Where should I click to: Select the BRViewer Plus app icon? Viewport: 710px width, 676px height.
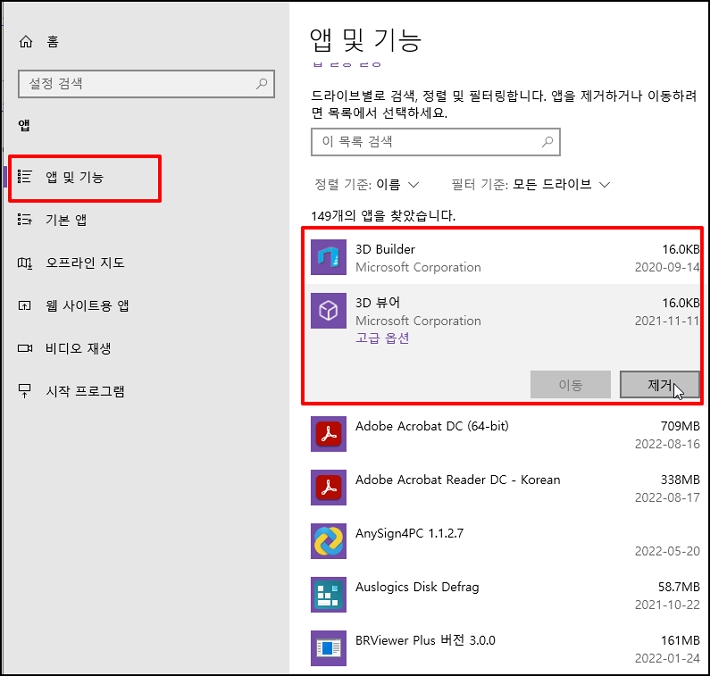point(329,648)
